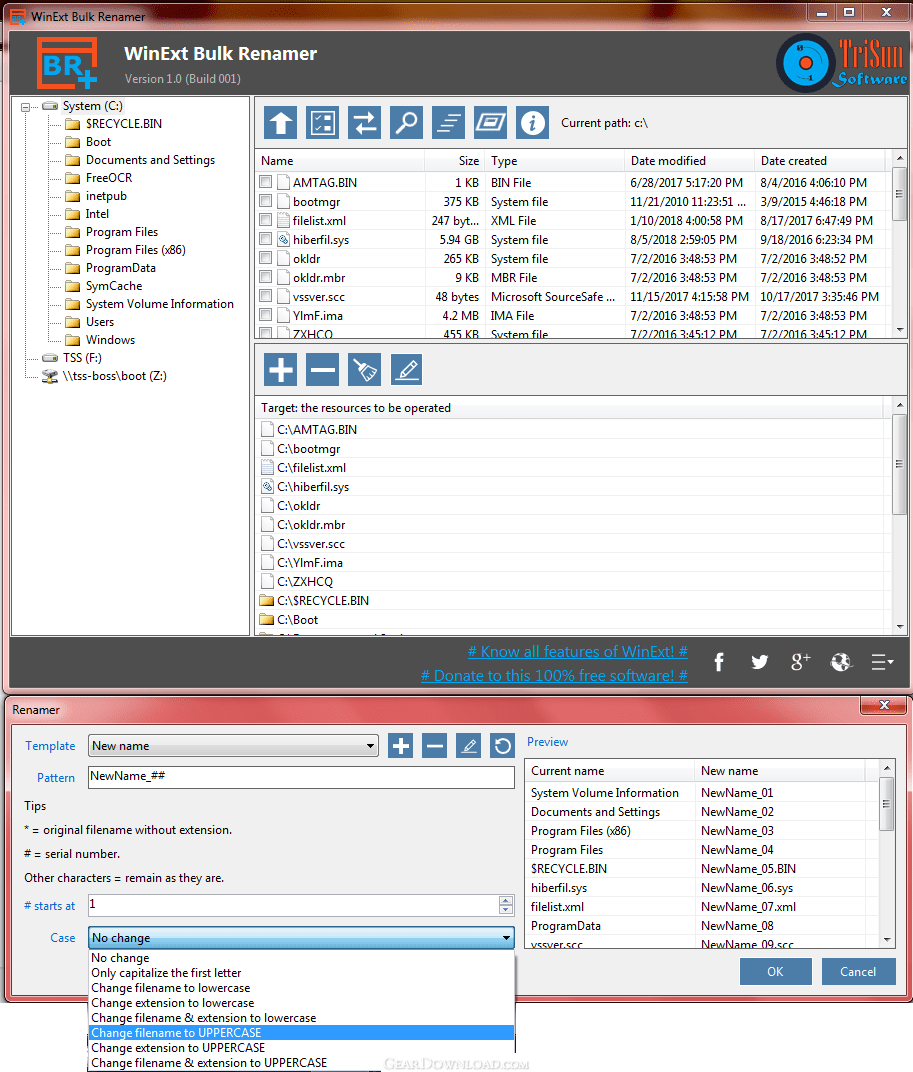Open the website globe icon
The height and width of the screenshot is (1072, 913).
point(841,662)
